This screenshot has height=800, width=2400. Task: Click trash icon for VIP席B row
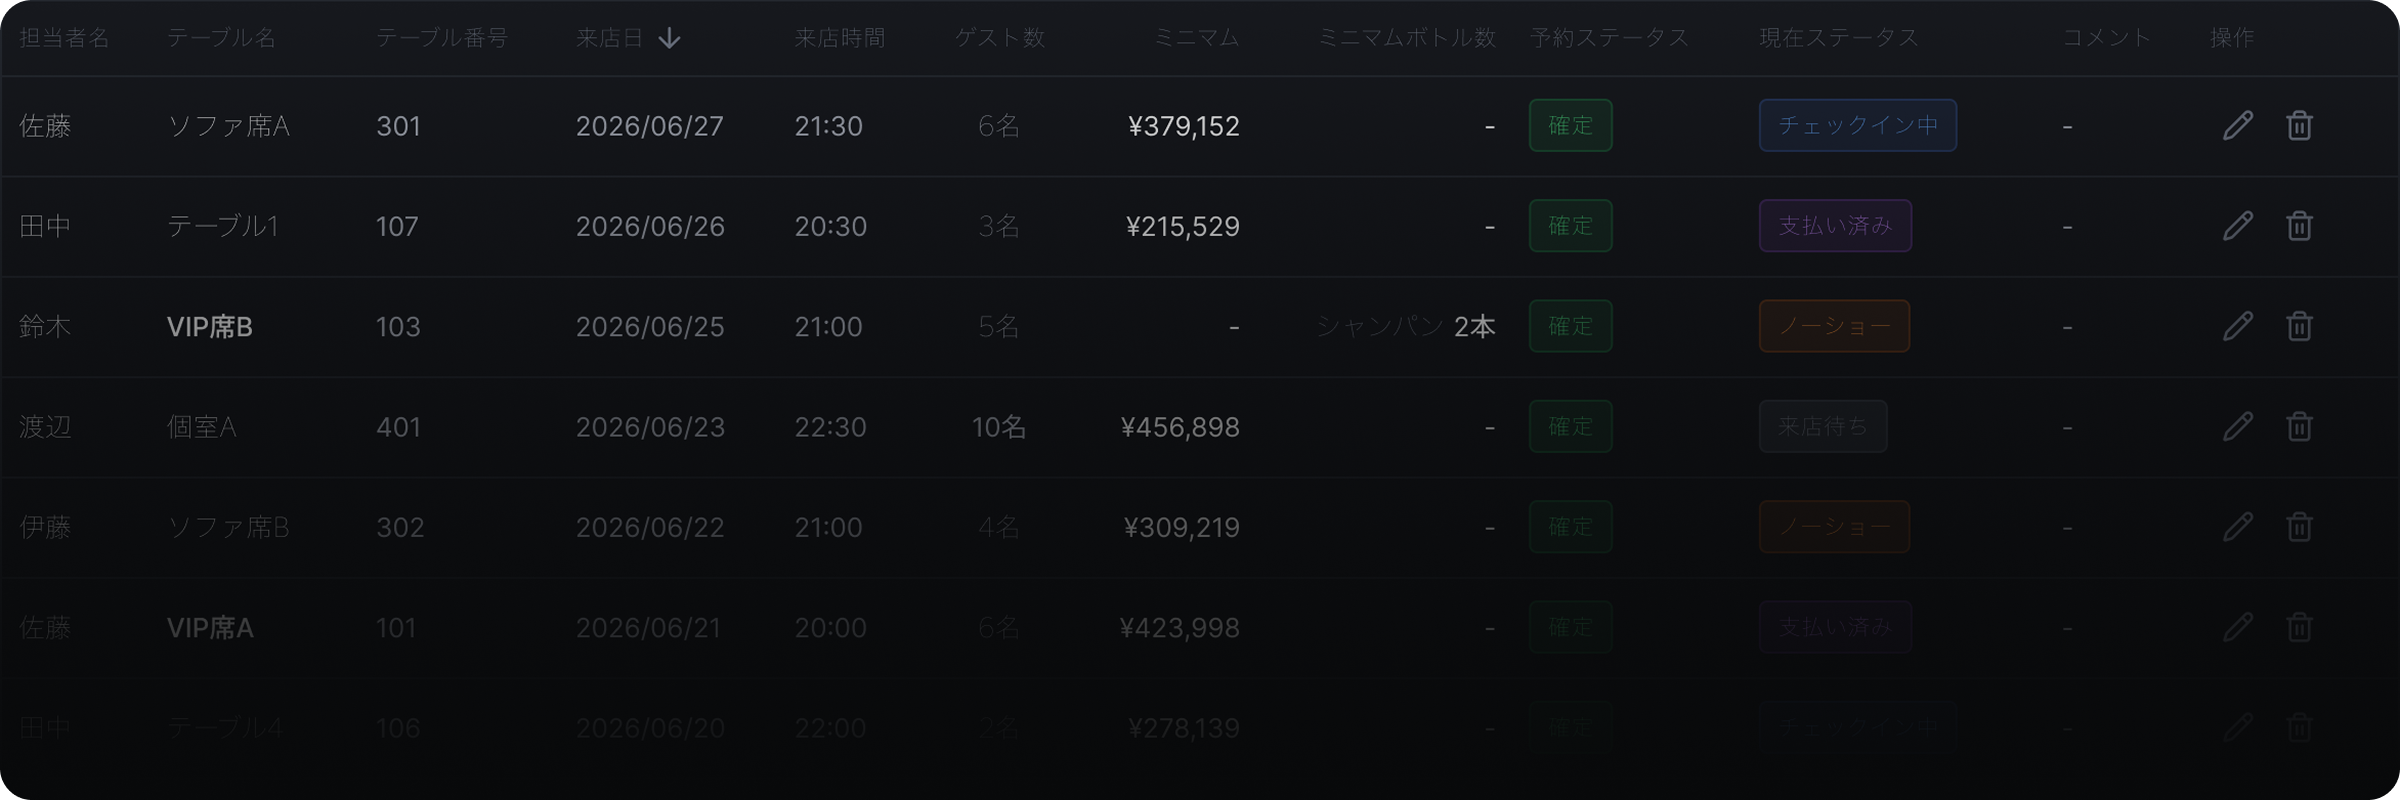click(2299, 326)
